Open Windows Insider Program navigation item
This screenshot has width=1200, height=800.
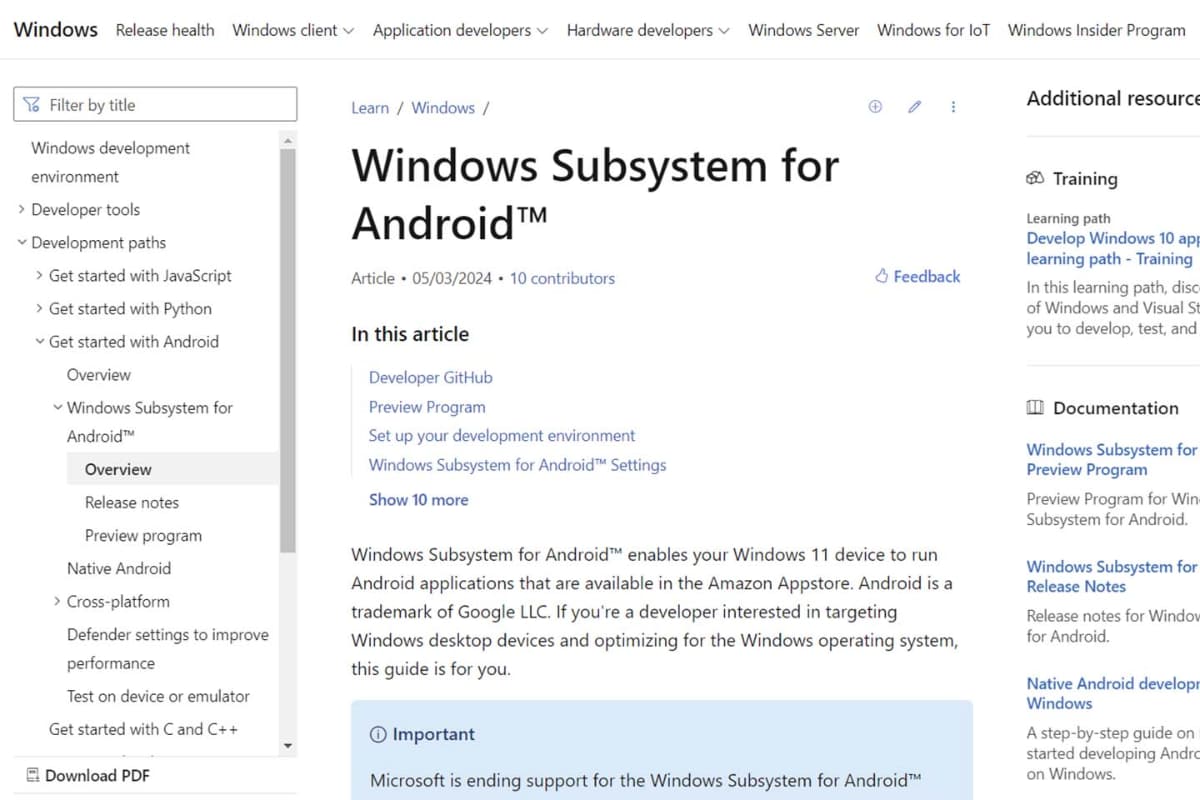point(1097,30)
